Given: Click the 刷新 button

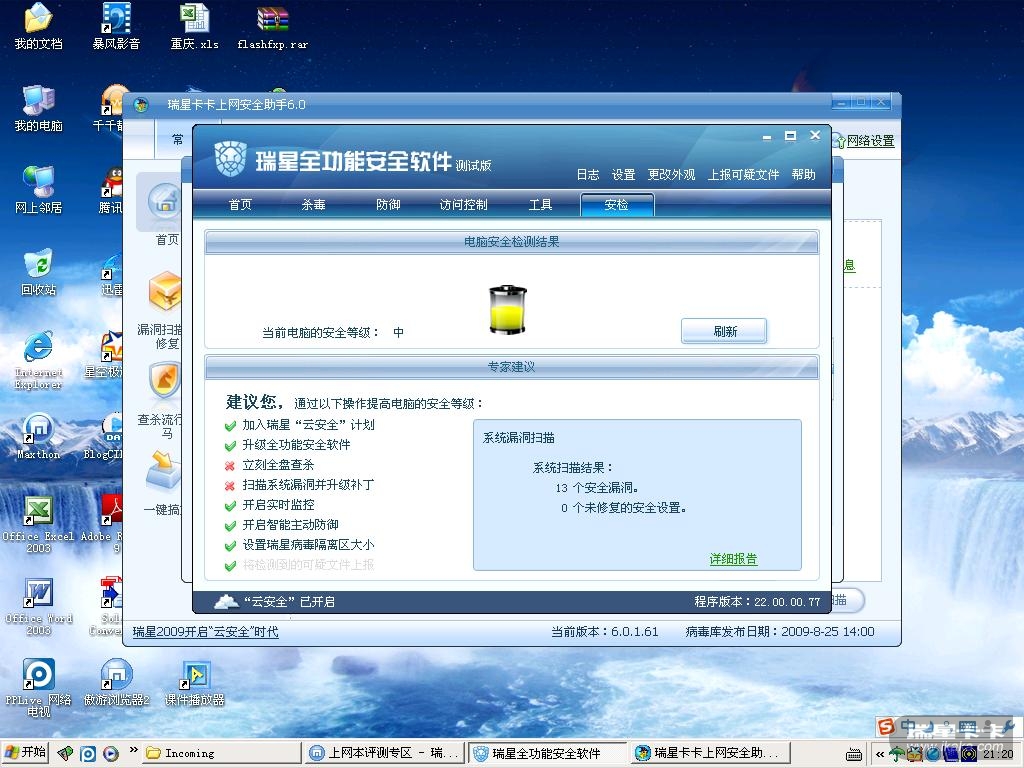Looking at the screenshot, I should pyautogui.click(x=724, y=331).
